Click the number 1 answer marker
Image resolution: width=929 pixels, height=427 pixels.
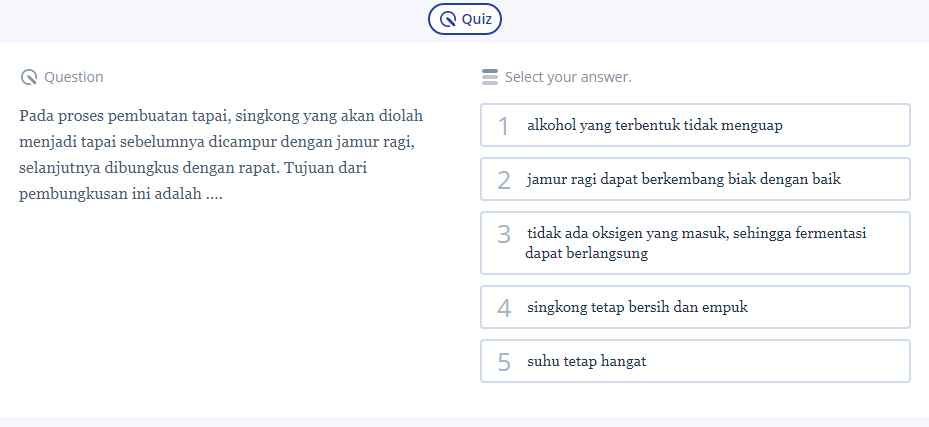point(504,126)
